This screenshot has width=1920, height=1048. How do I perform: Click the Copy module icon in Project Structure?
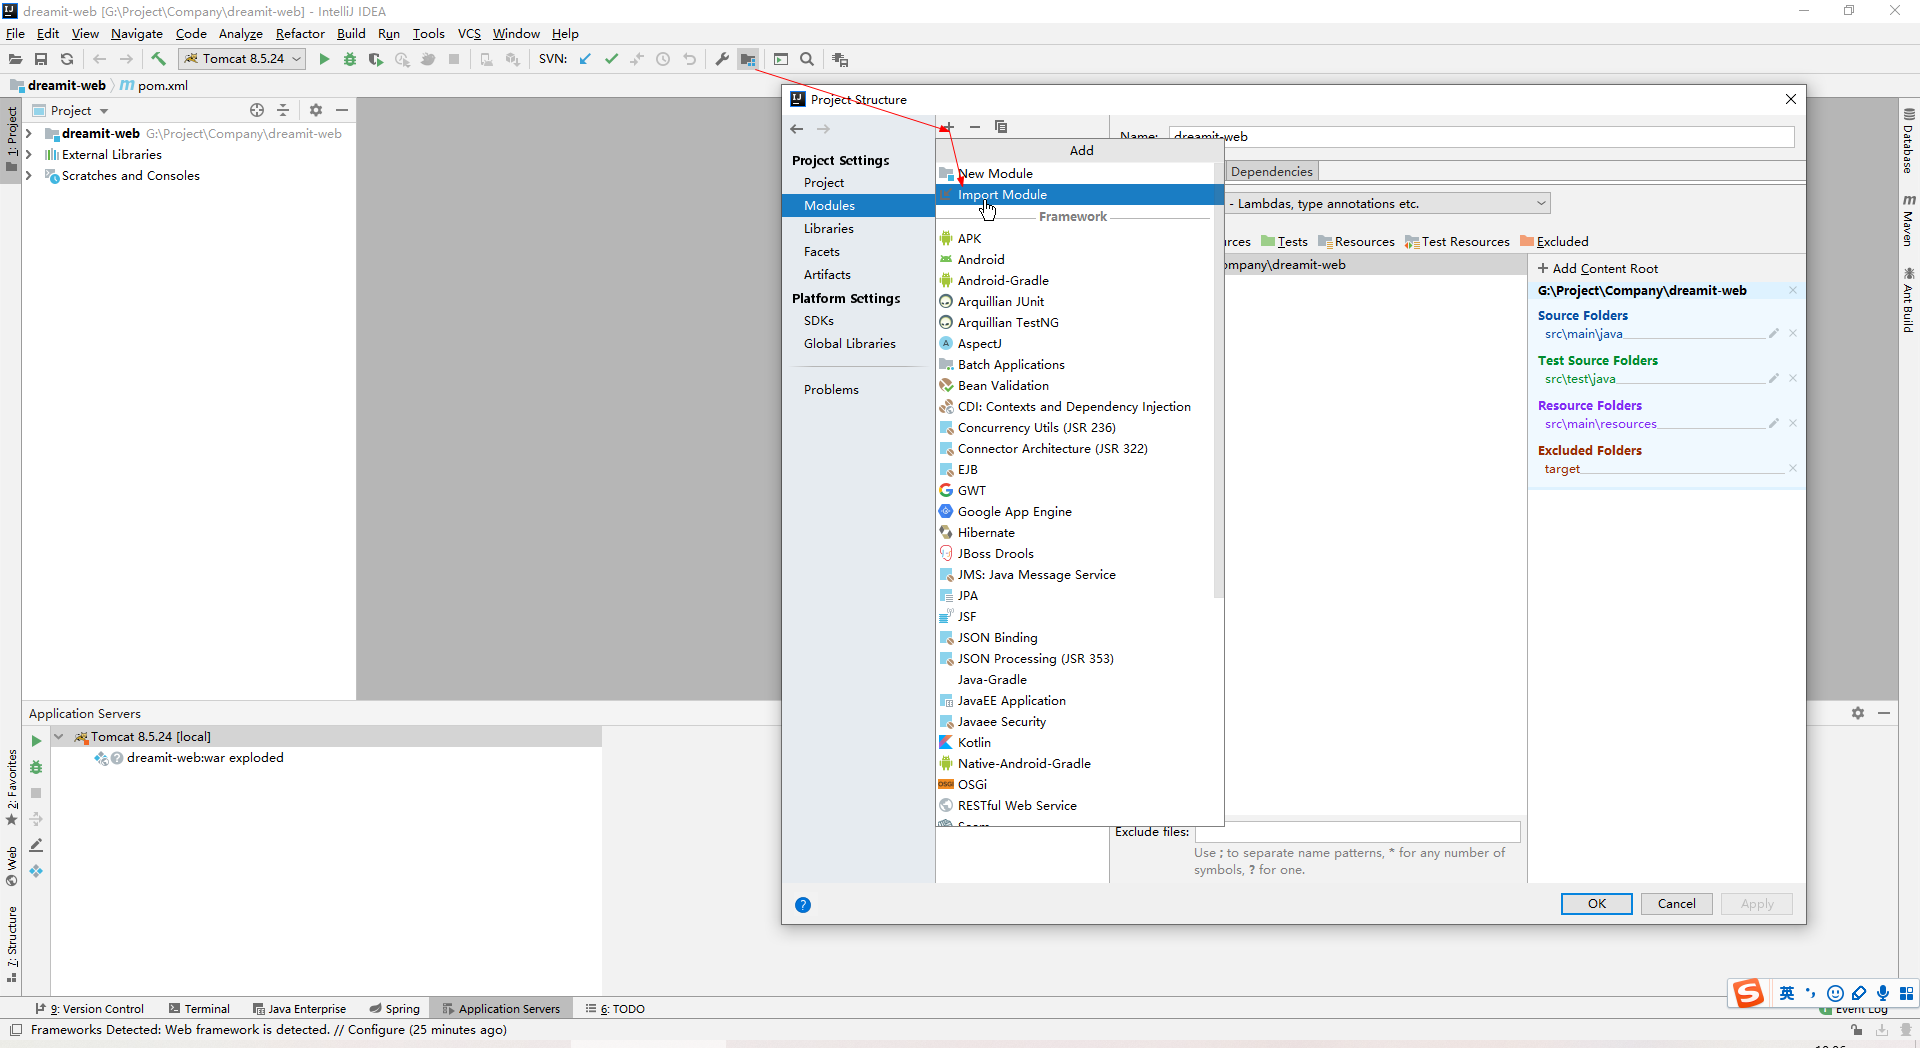click(1001, 127)
